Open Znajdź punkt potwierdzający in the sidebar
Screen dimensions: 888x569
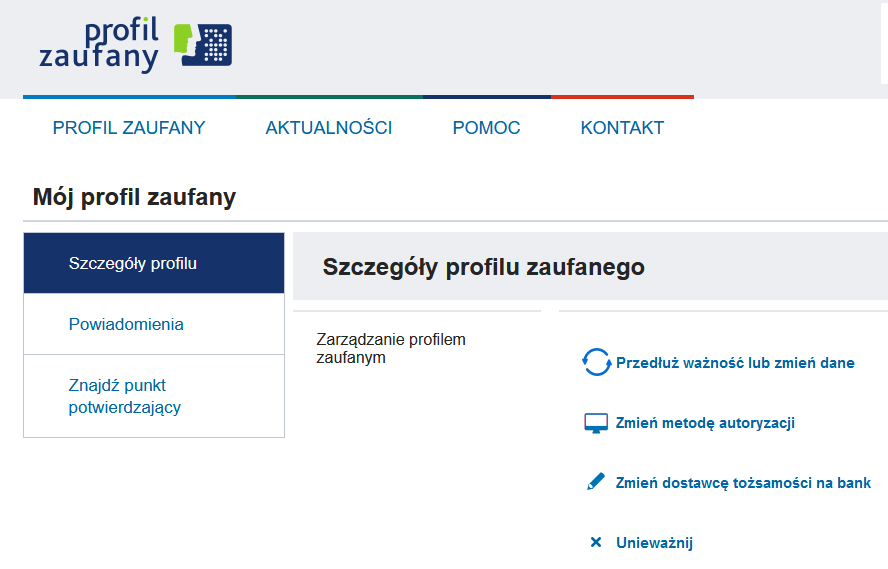point(154,396)
